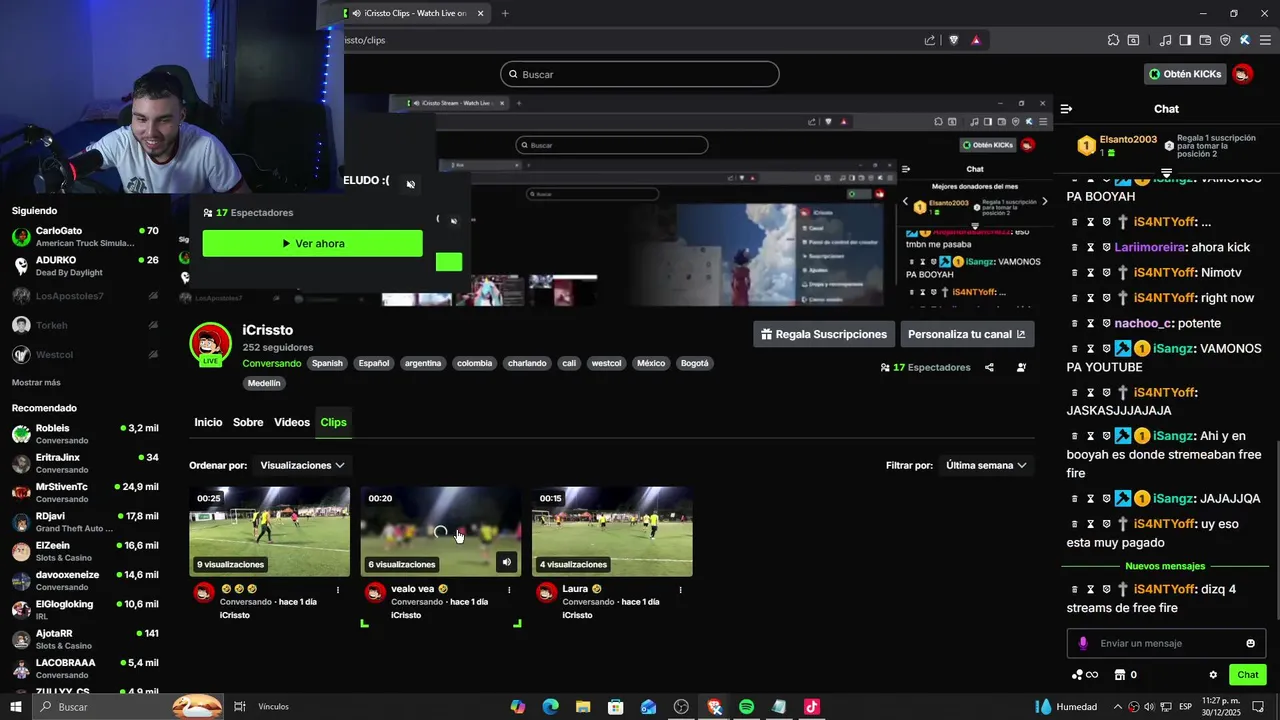Open the Filtrar por Última semana dropdown

click(x=987, y=465)
